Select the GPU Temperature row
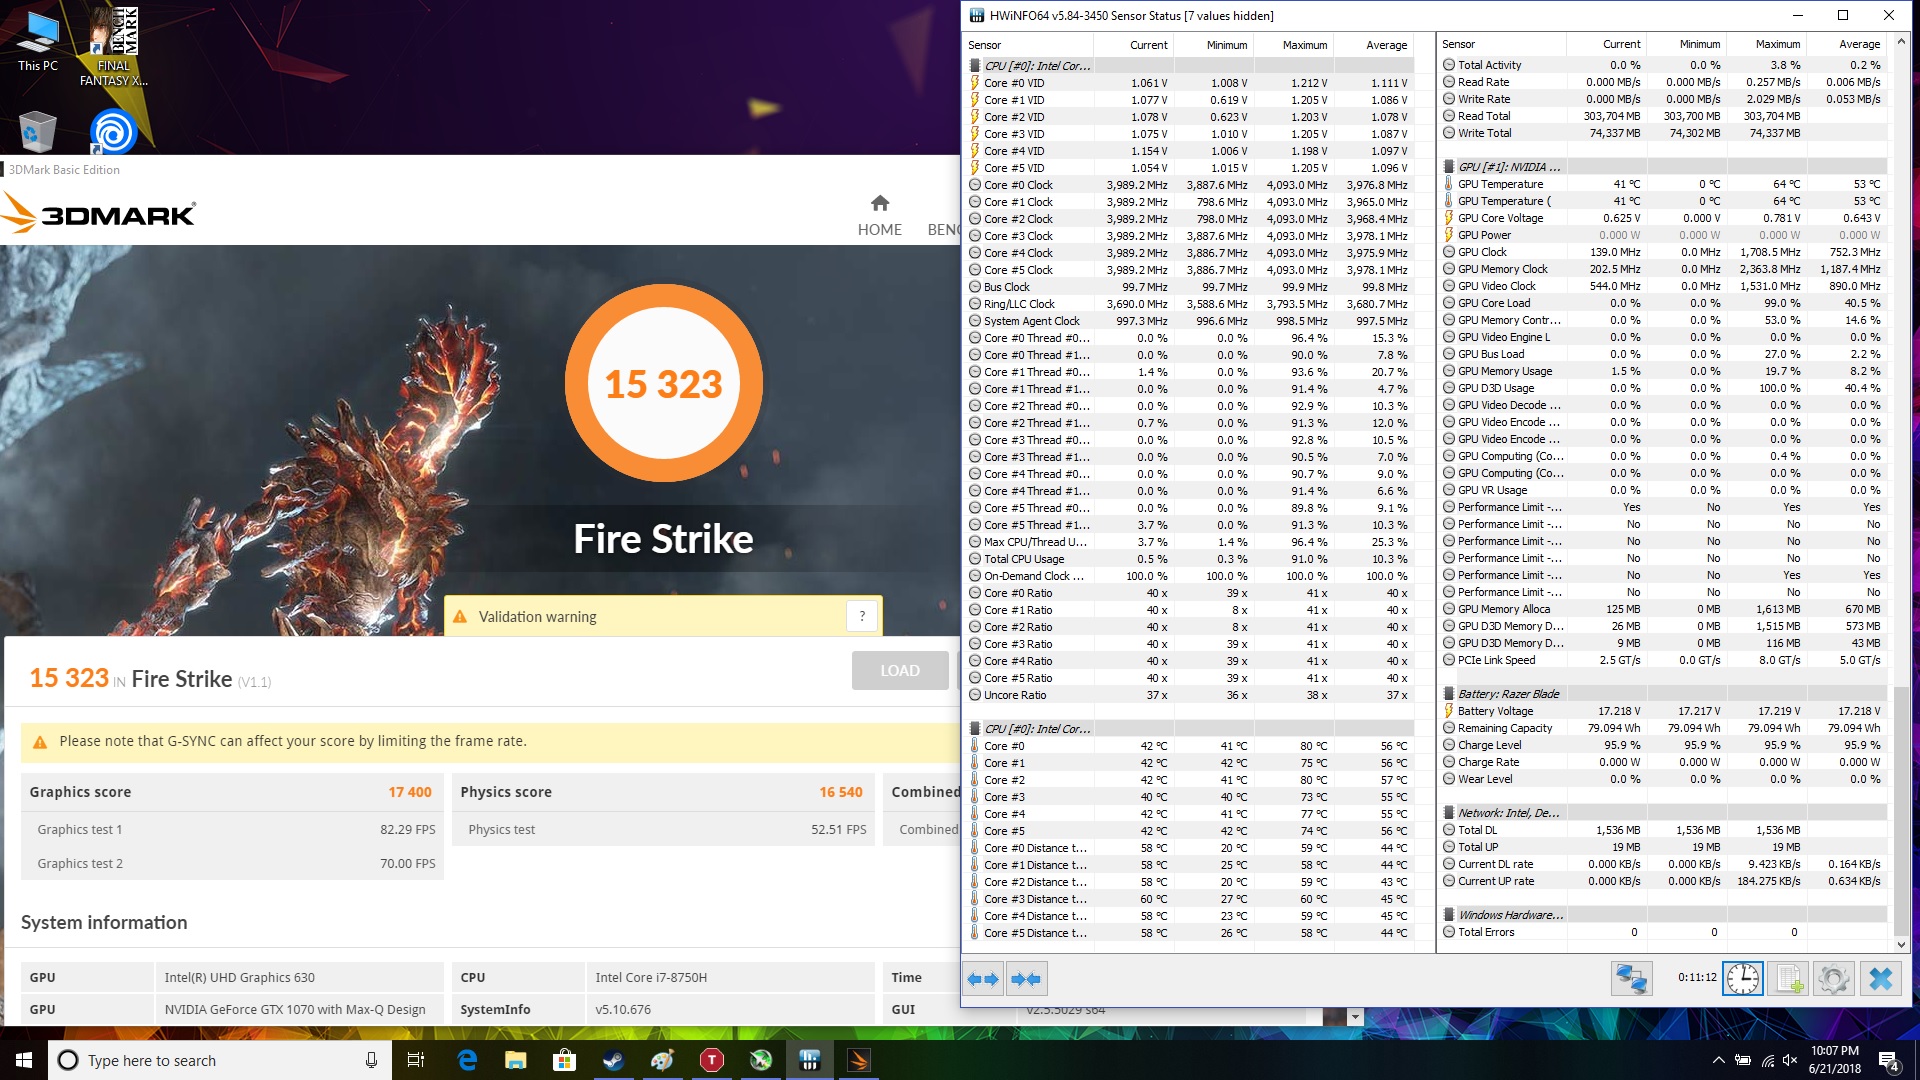The width and height of the screenshot is (1920, 1080). click(x=1664, y=184)
